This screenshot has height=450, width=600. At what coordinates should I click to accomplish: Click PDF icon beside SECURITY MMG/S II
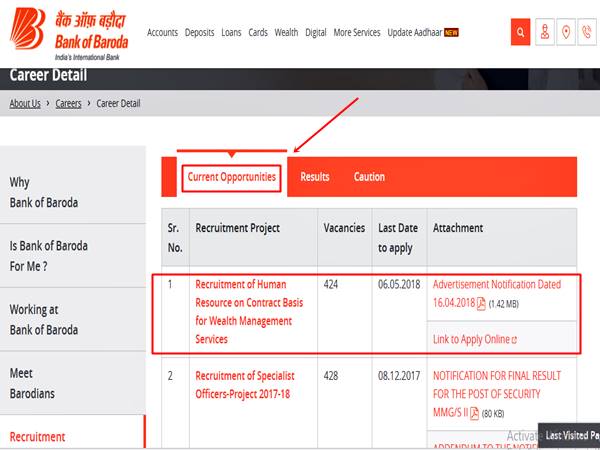pos(474,413)
